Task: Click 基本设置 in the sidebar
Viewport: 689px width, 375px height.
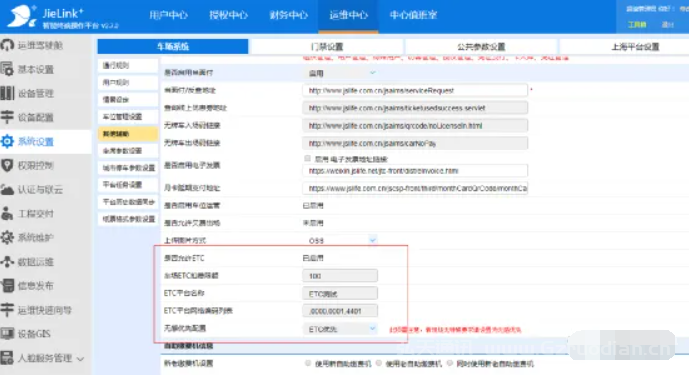Action: [x=36, y=69]
